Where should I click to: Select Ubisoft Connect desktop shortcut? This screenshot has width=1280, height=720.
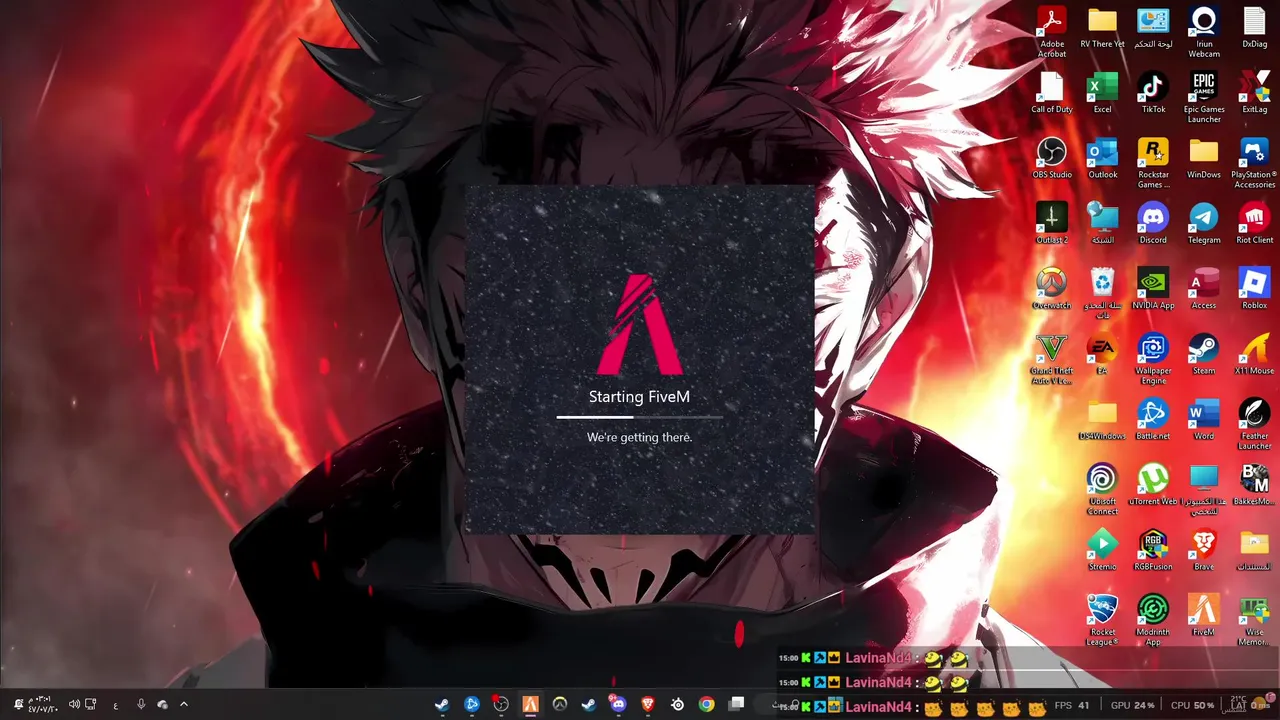[x=1102, y=488]
